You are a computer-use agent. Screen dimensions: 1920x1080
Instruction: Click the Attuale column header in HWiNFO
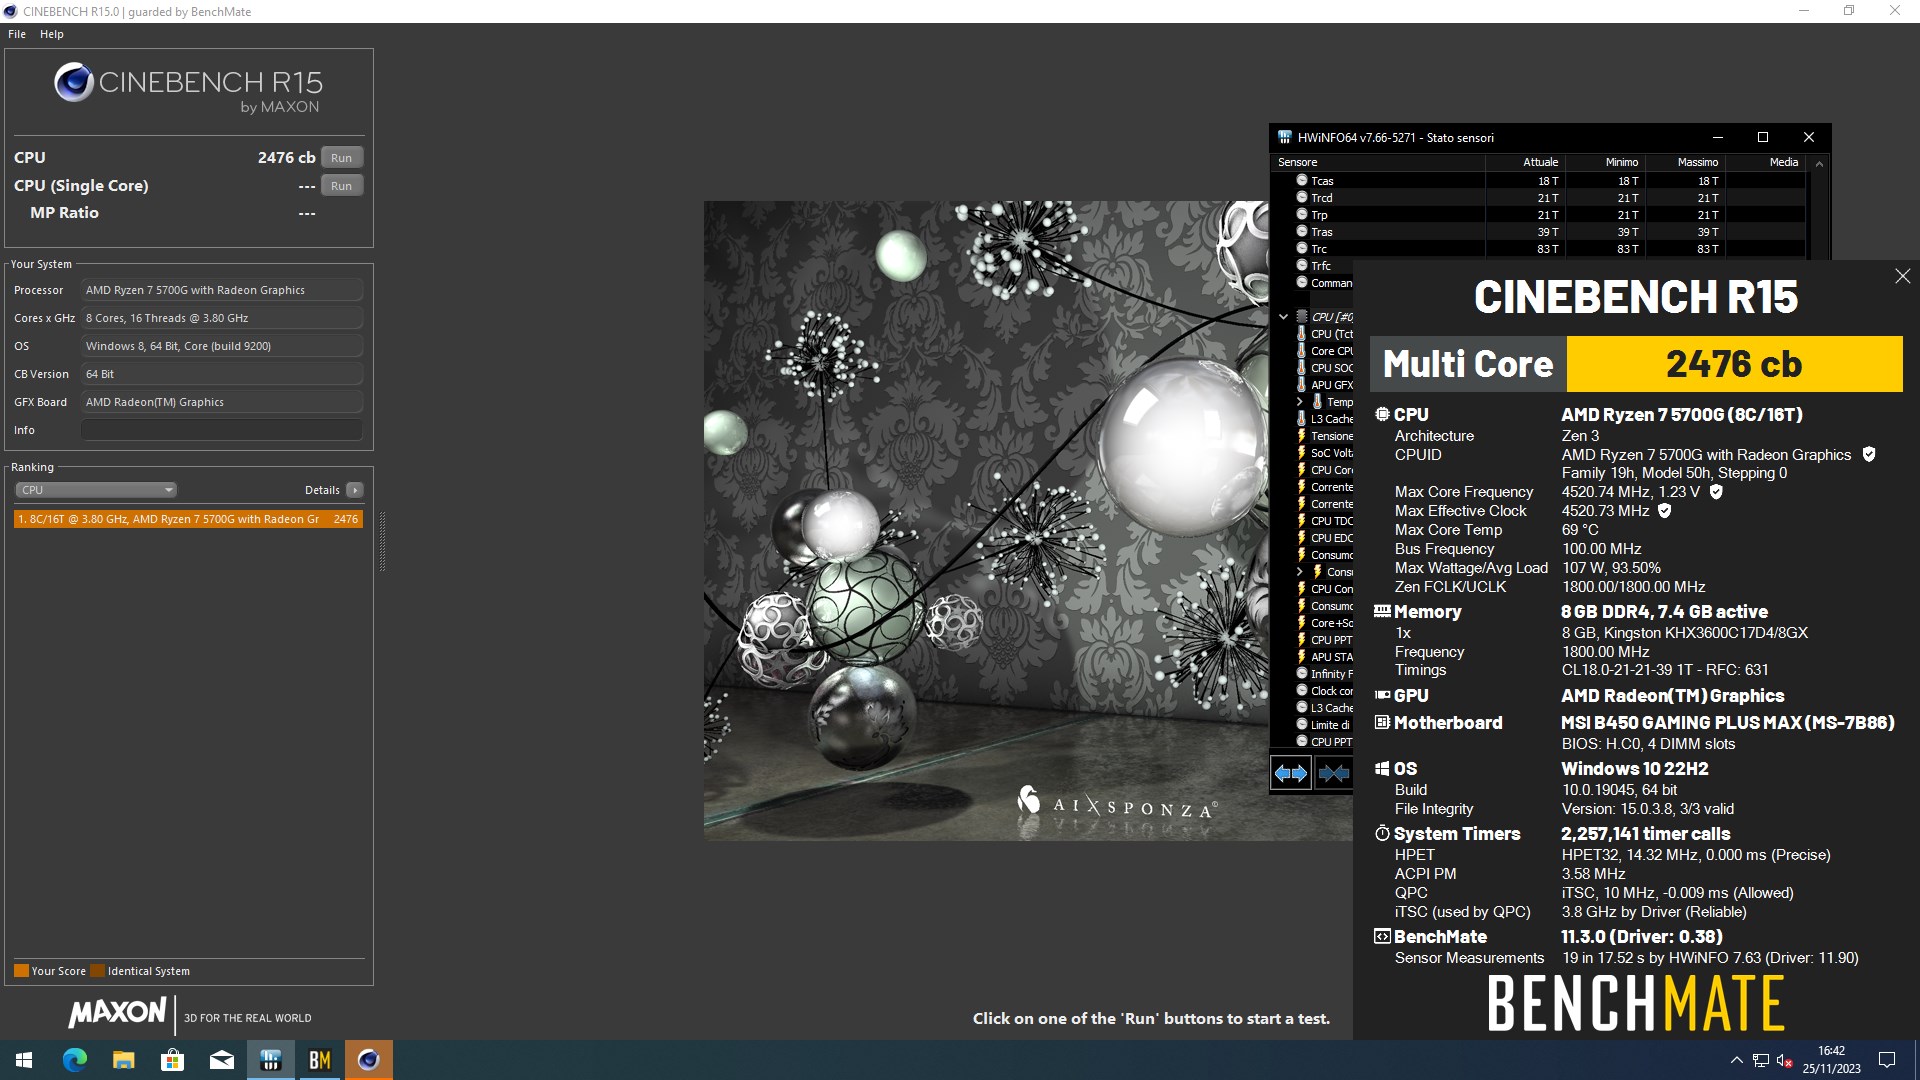tap(1525, 162)
